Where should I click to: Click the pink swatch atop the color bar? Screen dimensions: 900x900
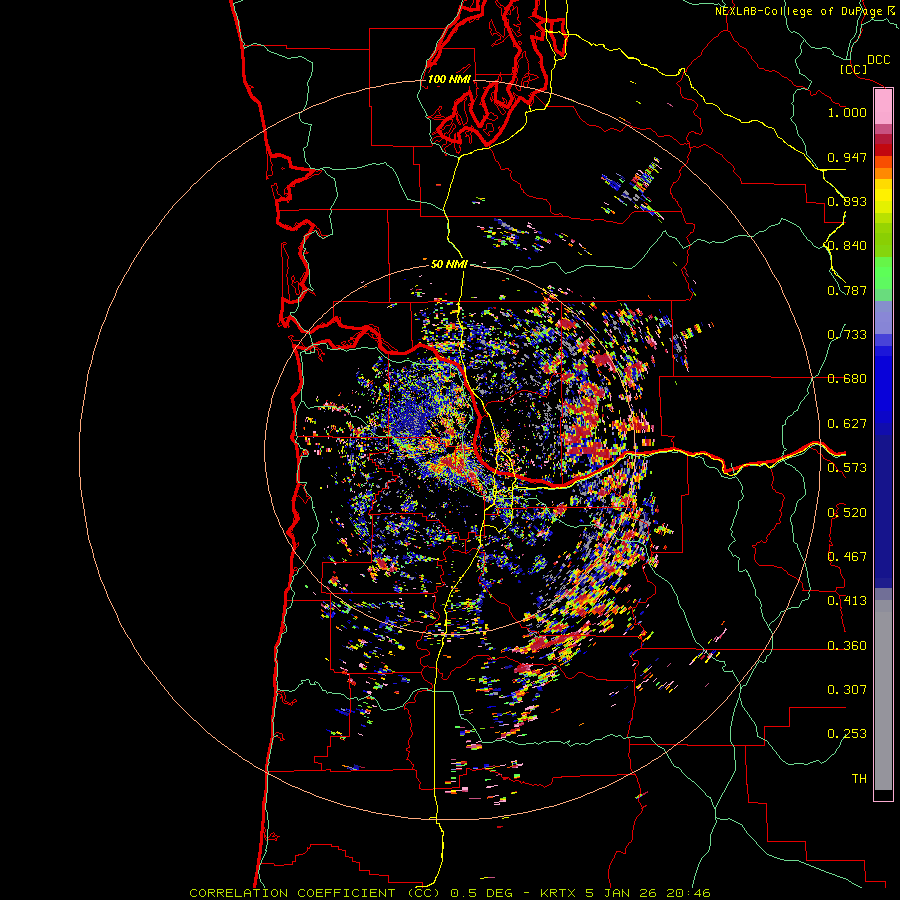pos(883,107)
